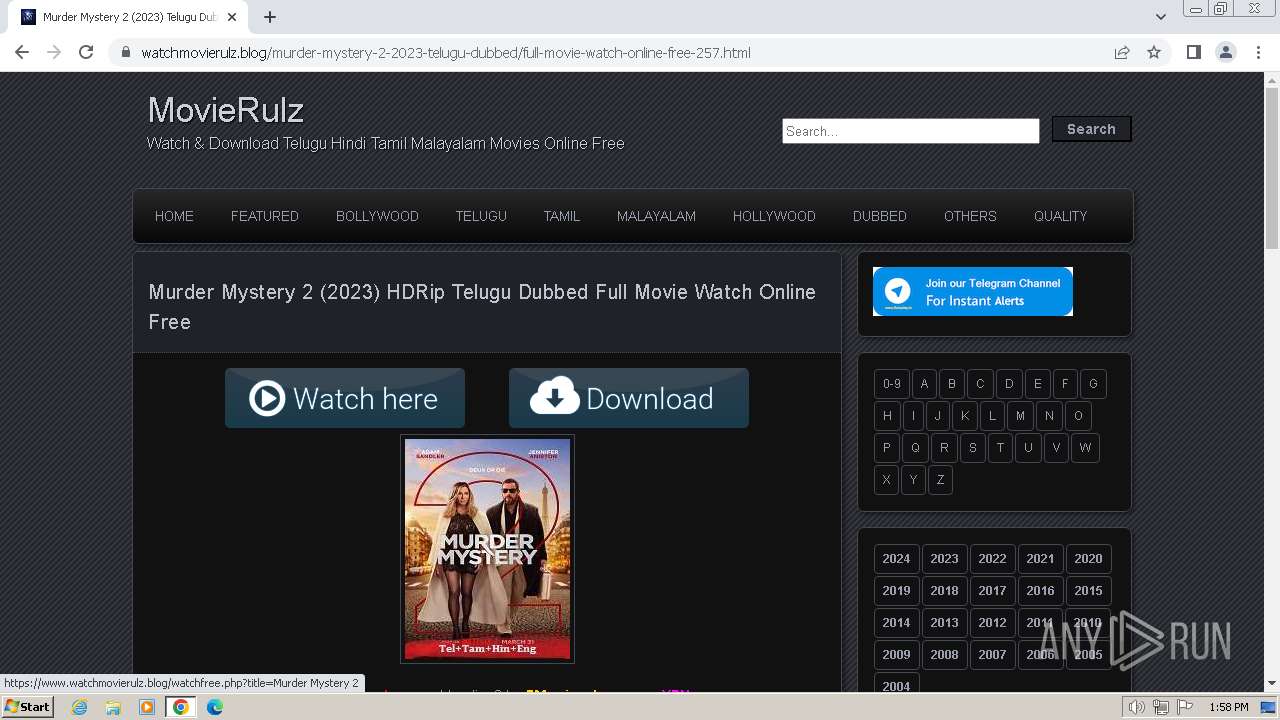Filter by year 2020
Viewport: 1280px width, 720px height.
coord(1088,559)
